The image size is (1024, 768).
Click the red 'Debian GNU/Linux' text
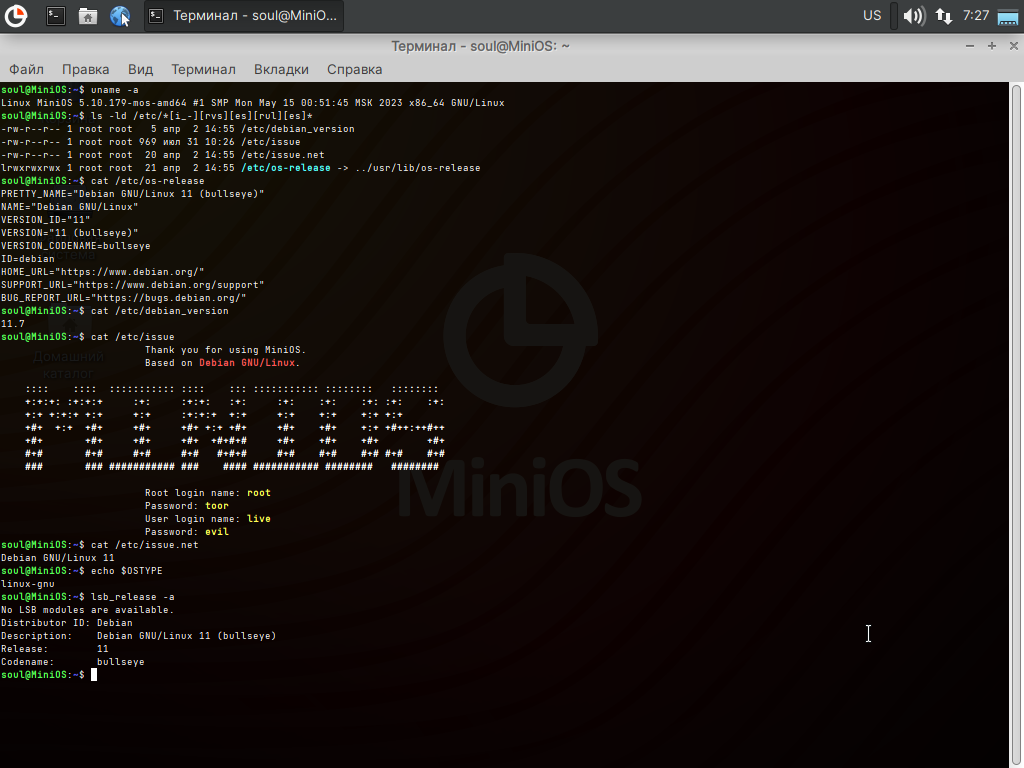247,363
